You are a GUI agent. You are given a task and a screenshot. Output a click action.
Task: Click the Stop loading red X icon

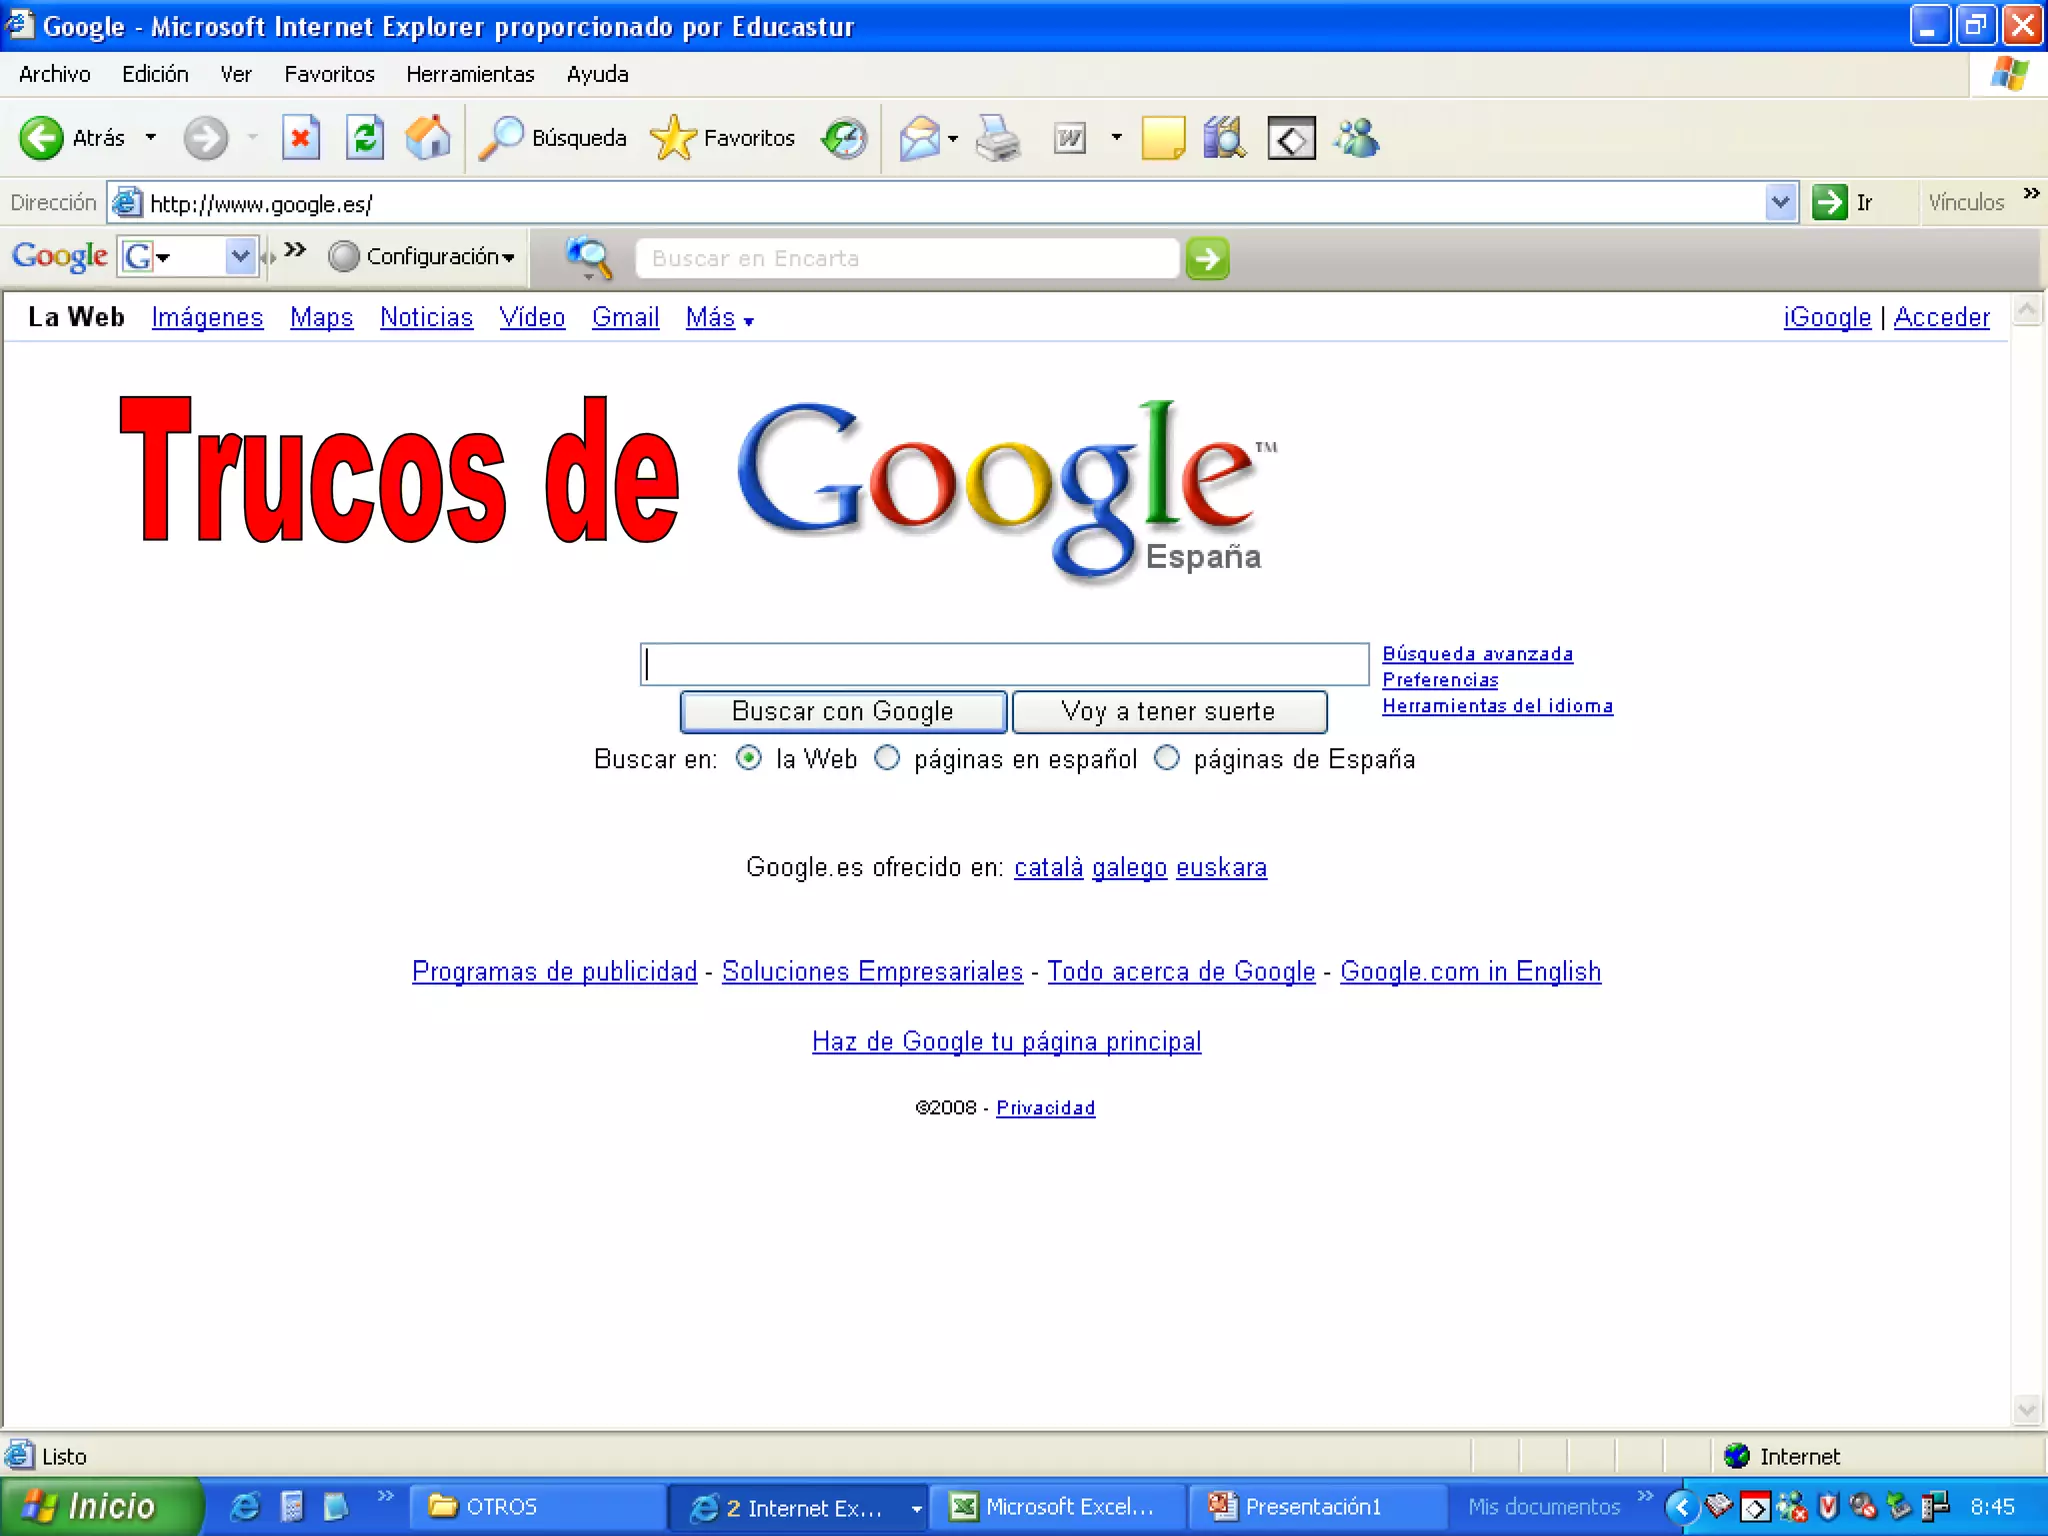pyautogui.click(x=300, y=138)
